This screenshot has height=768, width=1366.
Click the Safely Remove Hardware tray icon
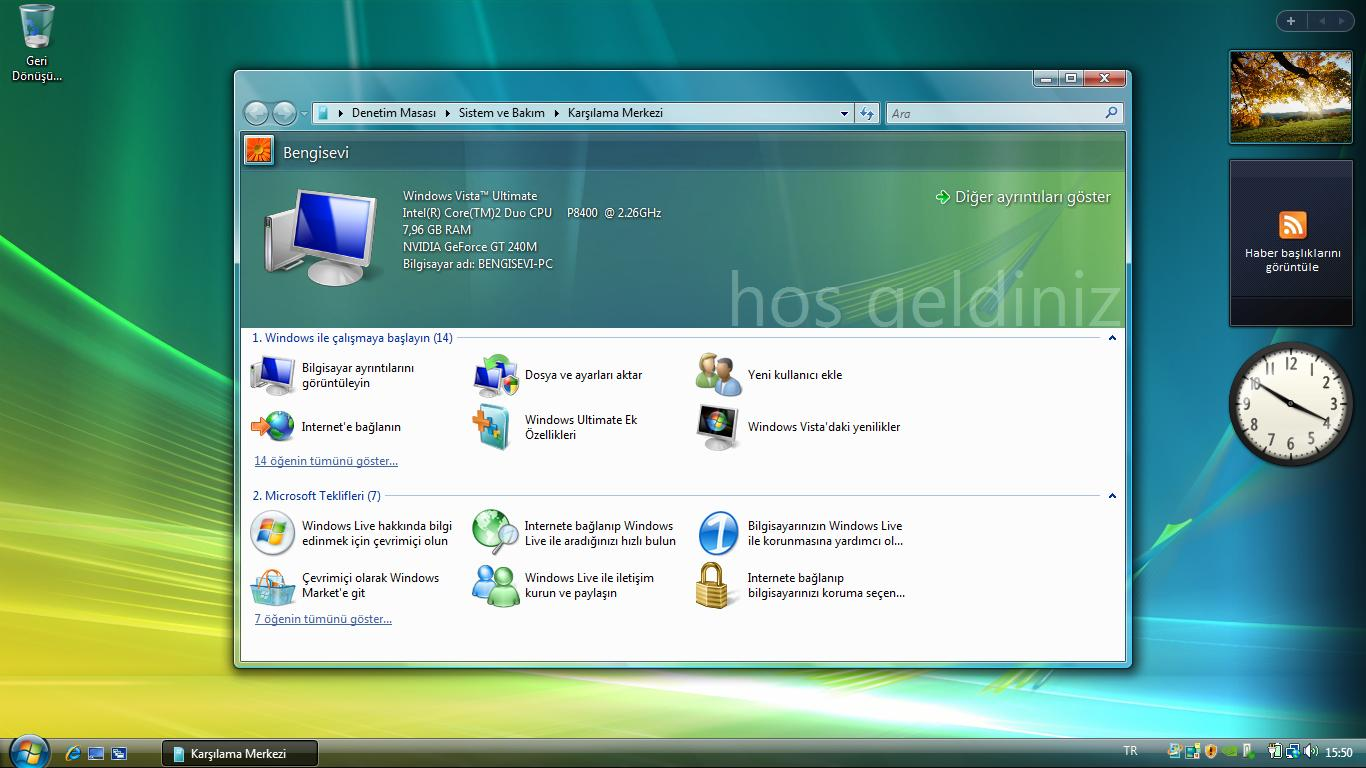pyautogui.click(x=1248, y=752)
